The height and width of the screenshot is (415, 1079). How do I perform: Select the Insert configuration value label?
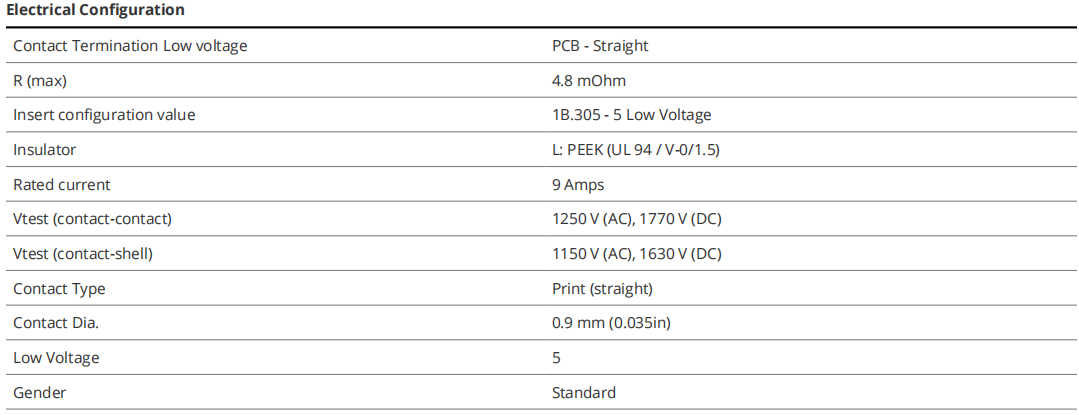(x=104, y=115)
